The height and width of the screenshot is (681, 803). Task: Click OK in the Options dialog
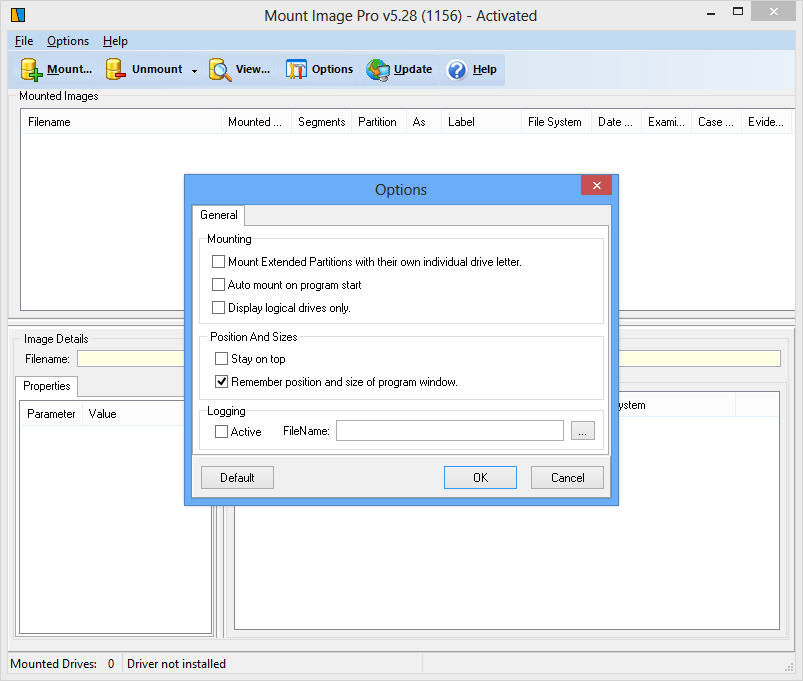480,478
